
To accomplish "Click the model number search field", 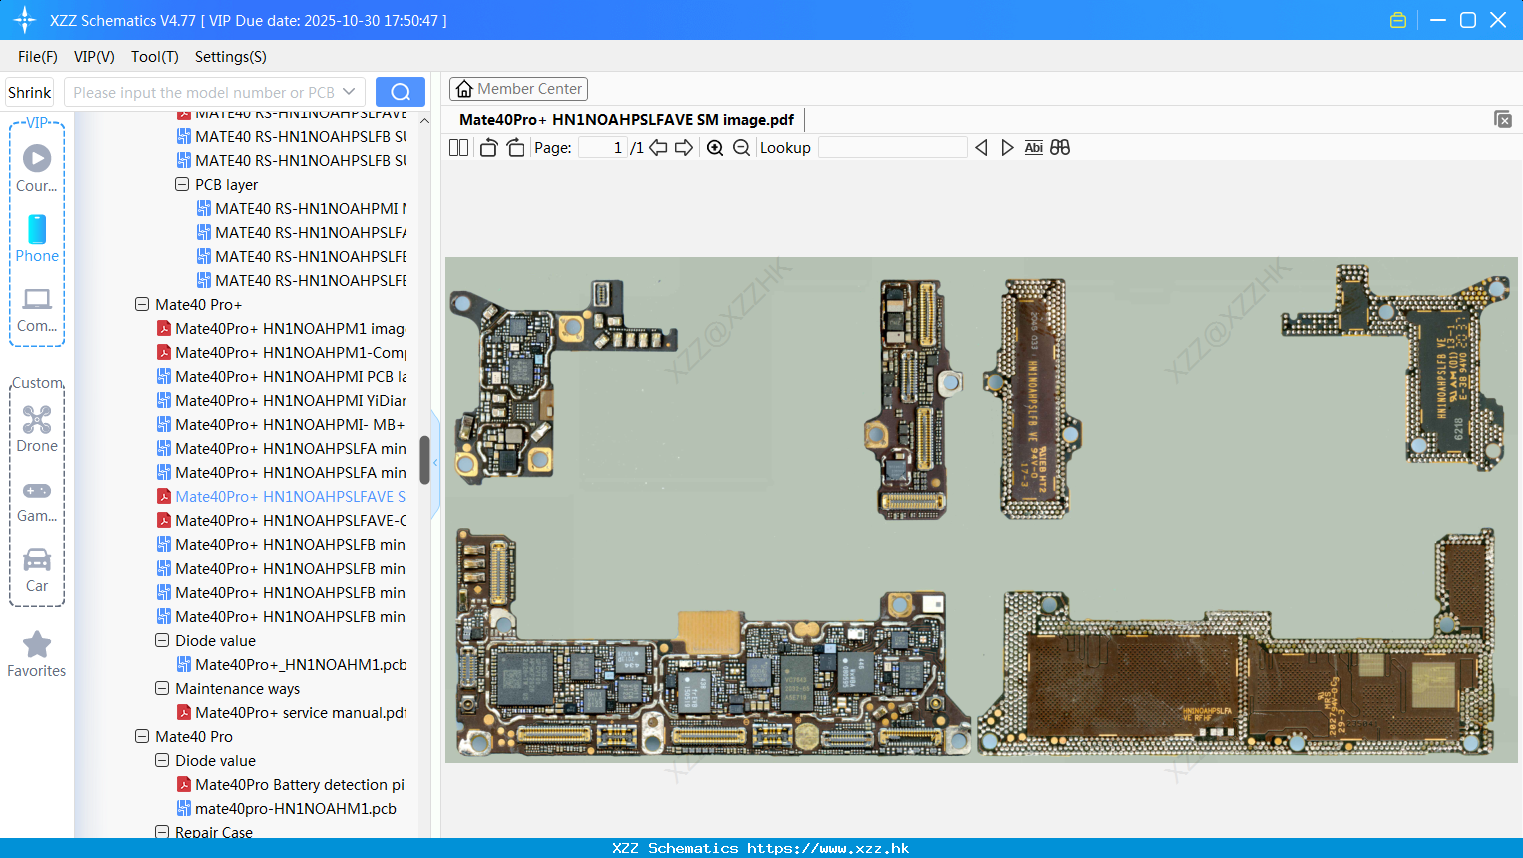I will (x=205, y=92).
